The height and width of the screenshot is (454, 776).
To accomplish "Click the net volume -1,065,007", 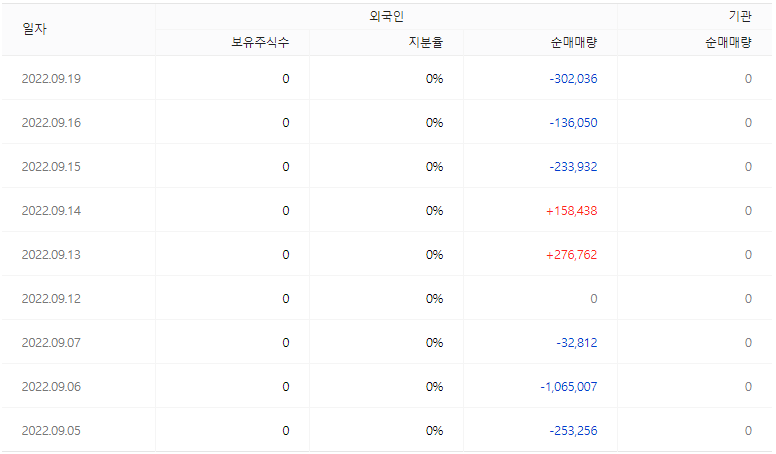I will (x=569, y=387).
